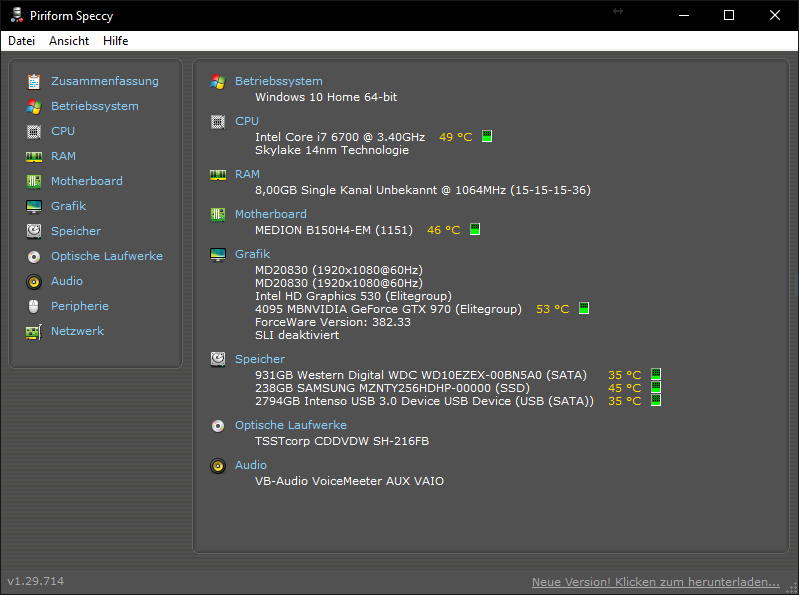Click the Motherboard icon in sidebar

tap(34, 181)
